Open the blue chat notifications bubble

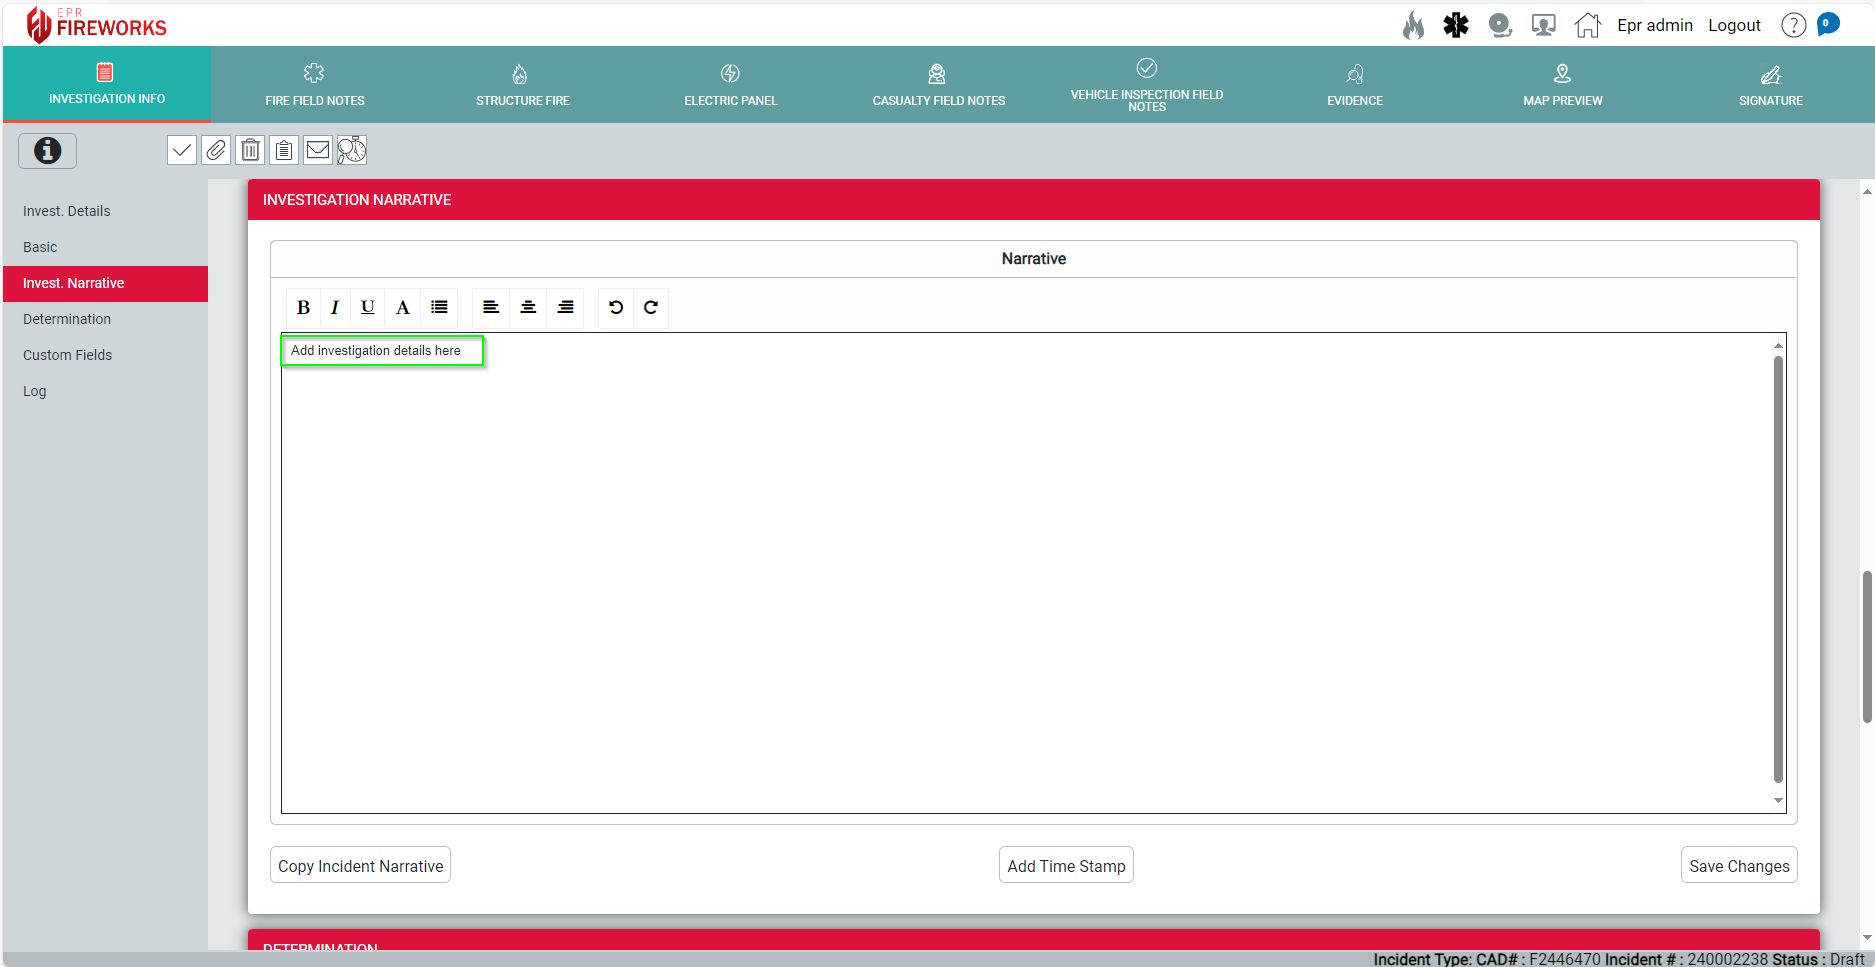(x=1828, y=24)
